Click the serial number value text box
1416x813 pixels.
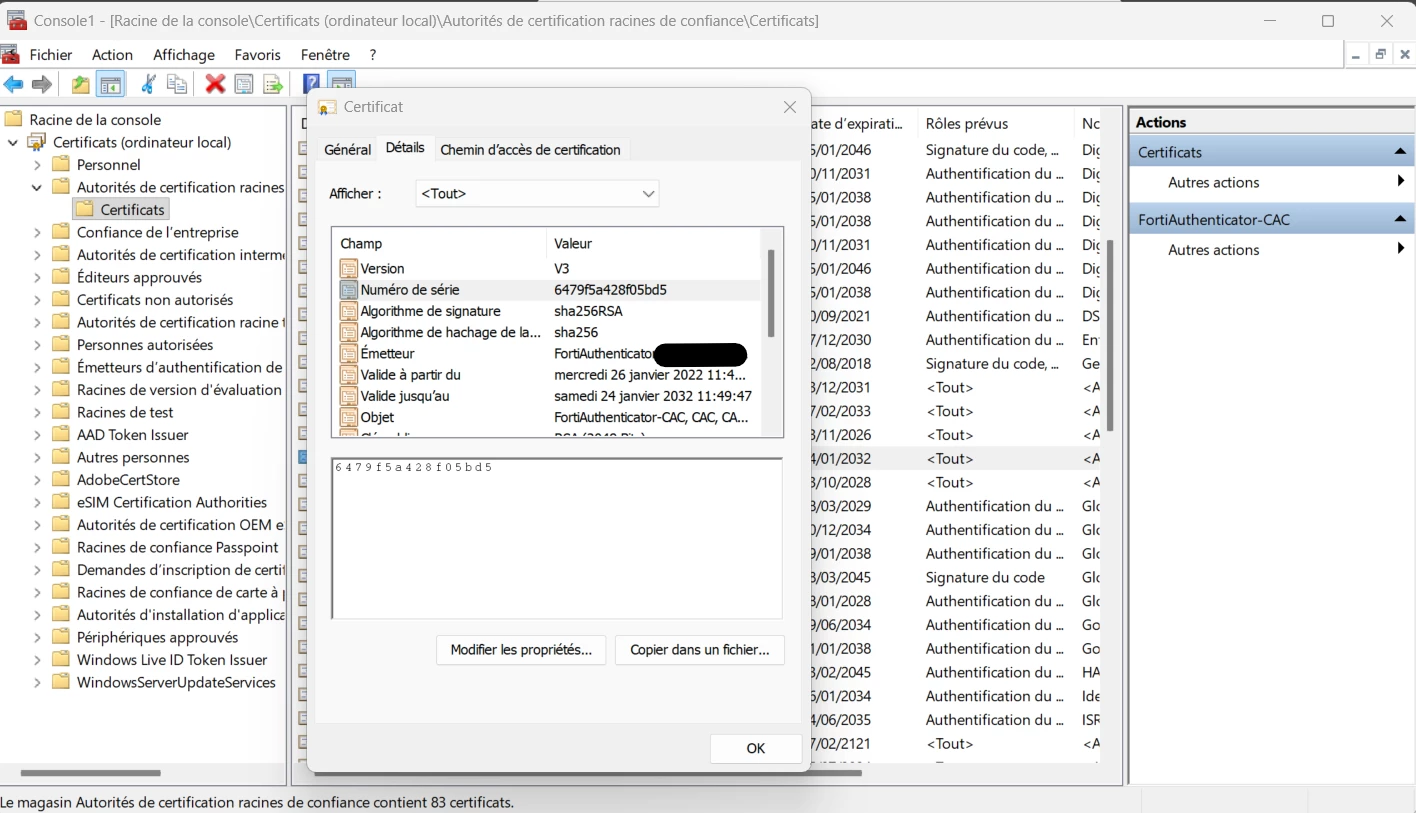point(557,539)
